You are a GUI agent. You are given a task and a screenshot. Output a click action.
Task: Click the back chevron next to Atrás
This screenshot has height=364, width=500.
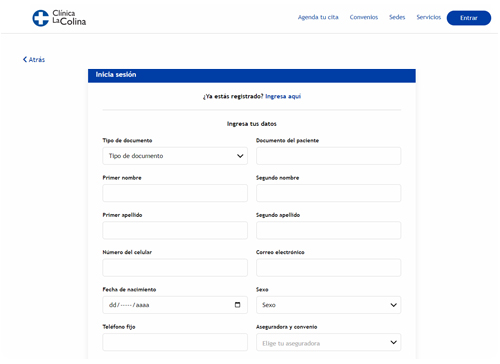point(25,59)
